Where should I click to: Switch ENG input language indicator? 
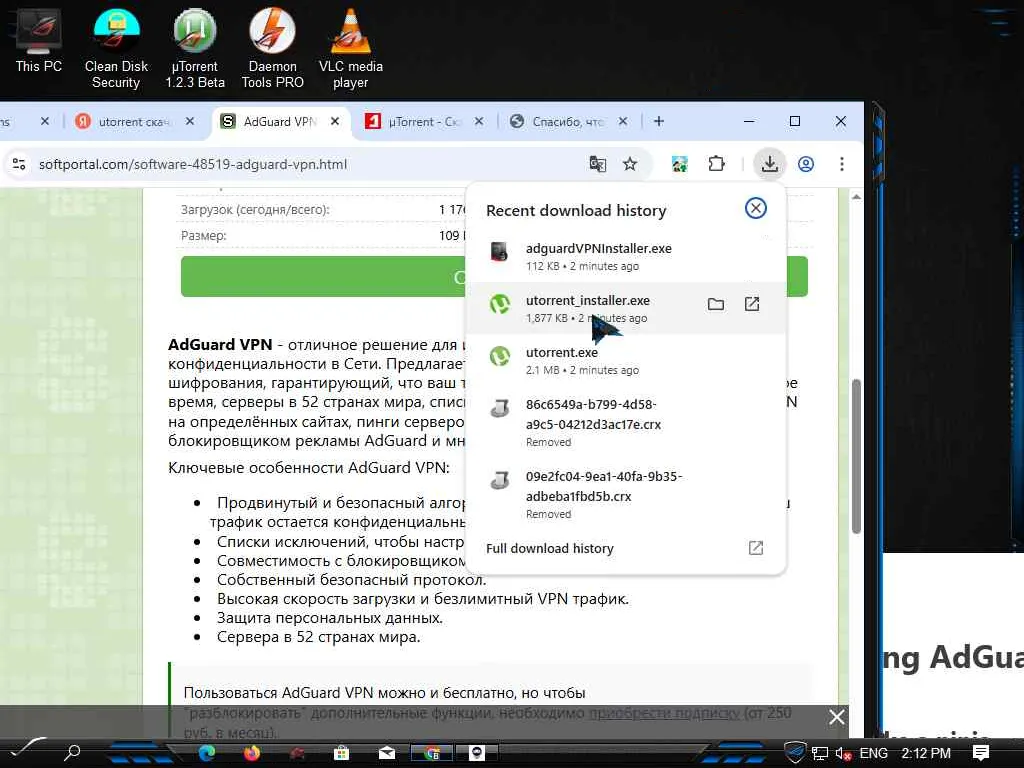[874, 754]
